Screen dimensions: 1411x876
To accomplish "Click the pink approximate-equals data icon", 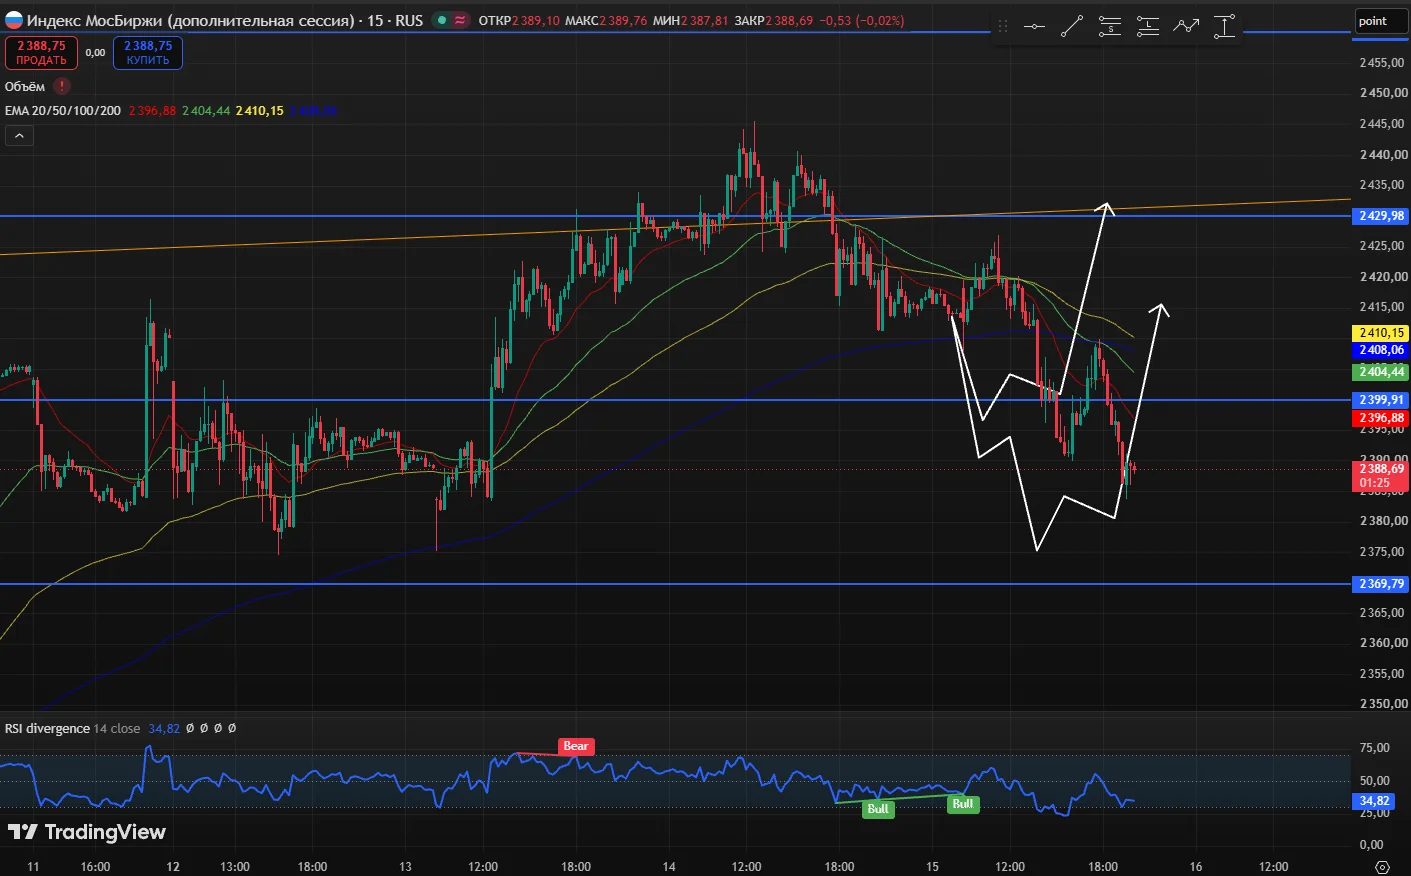I will click(x=459, y=20).
